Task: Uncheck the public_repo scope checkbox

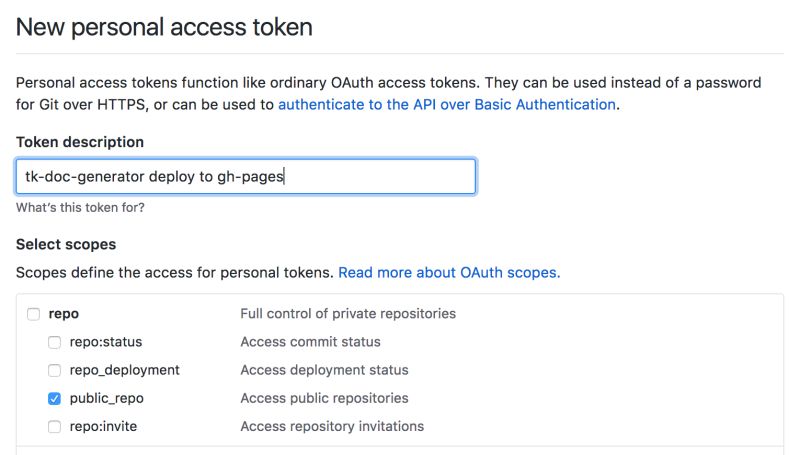Action: click(55, 398)
